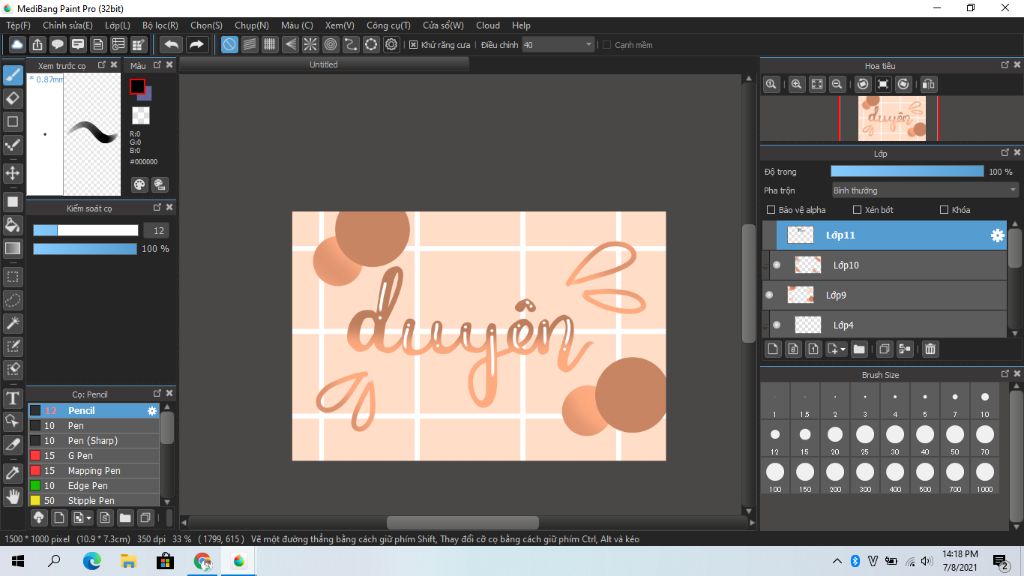Select the Eraser tool

coord(12,99)
